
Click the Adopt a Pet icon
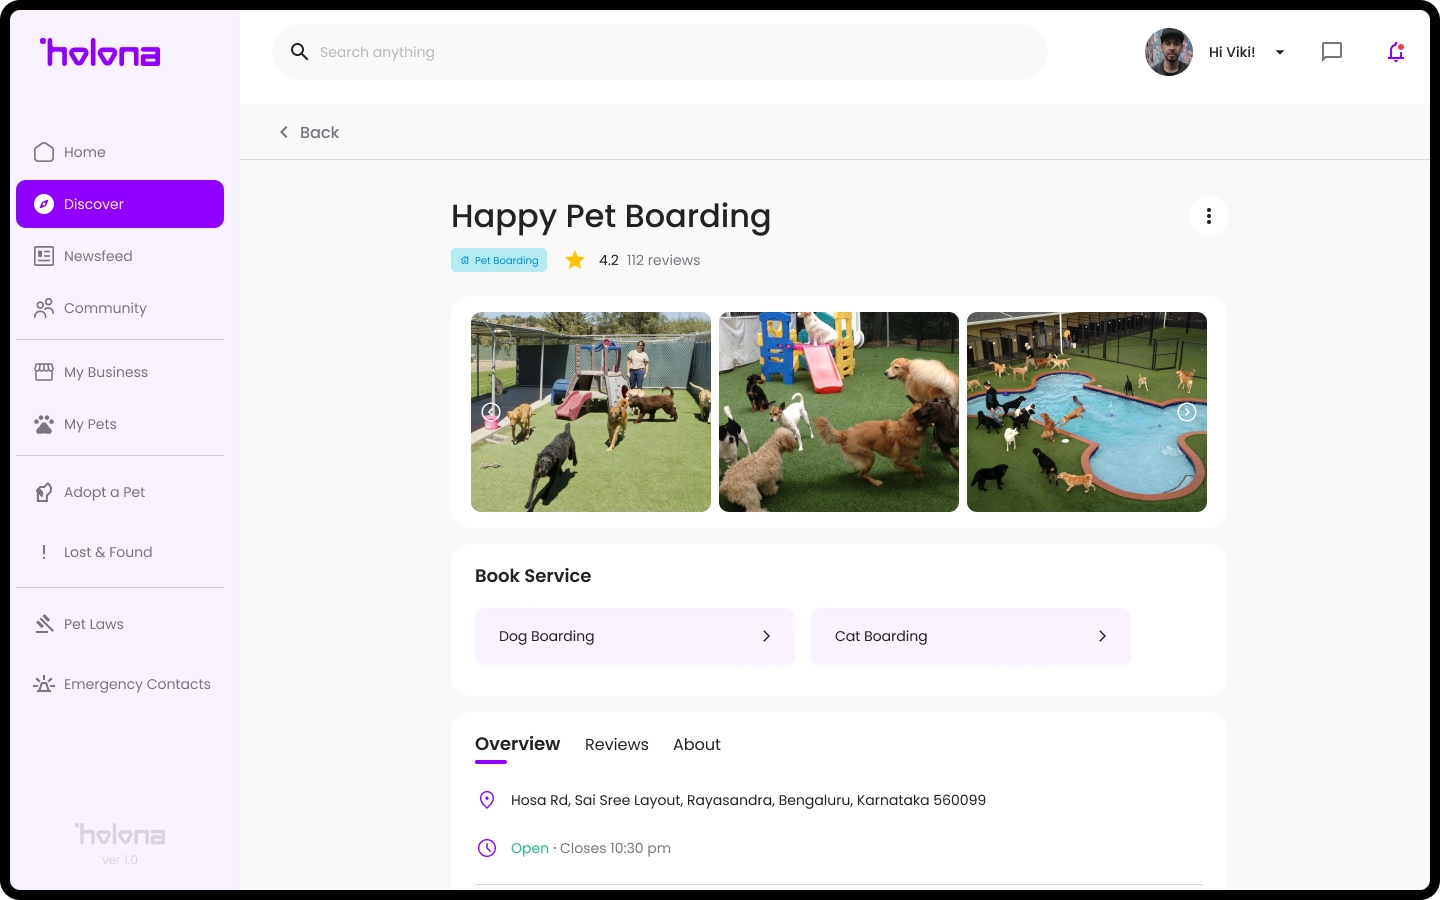tap(44, 492)
